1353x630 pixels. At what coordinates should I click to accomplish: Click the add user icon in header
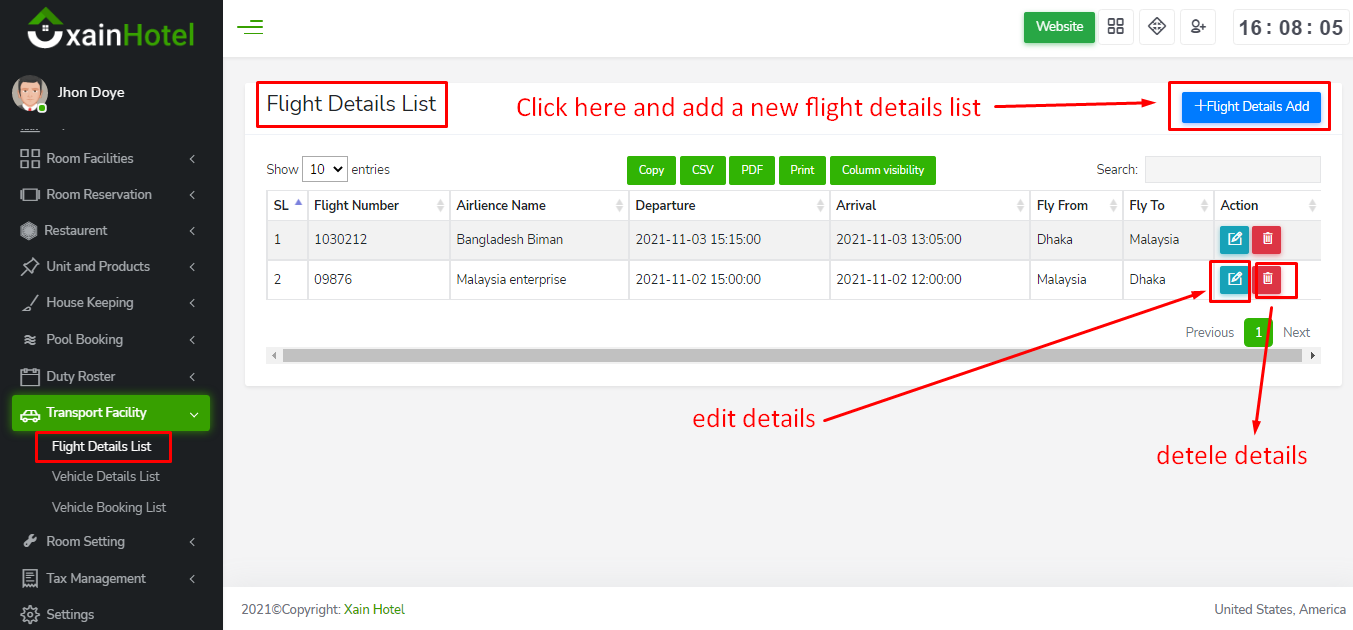point(1197,27)
